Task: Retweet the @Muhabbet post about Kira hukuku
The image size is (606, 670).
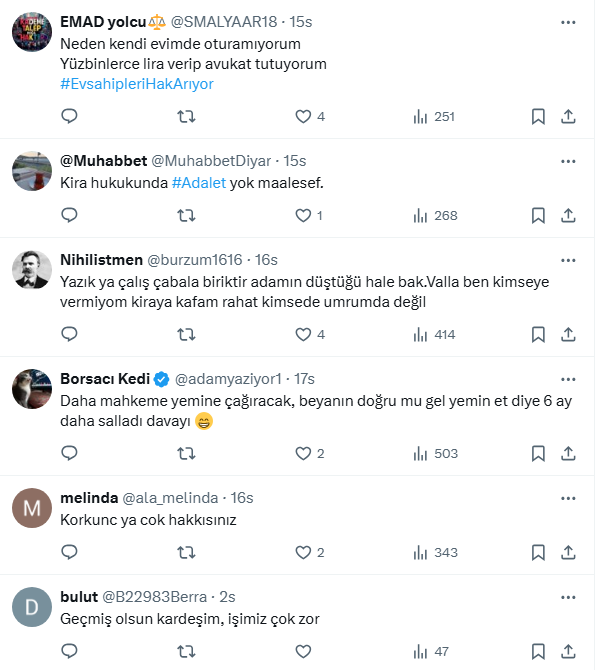Action: pyautogui.click(x=186, y=215)
